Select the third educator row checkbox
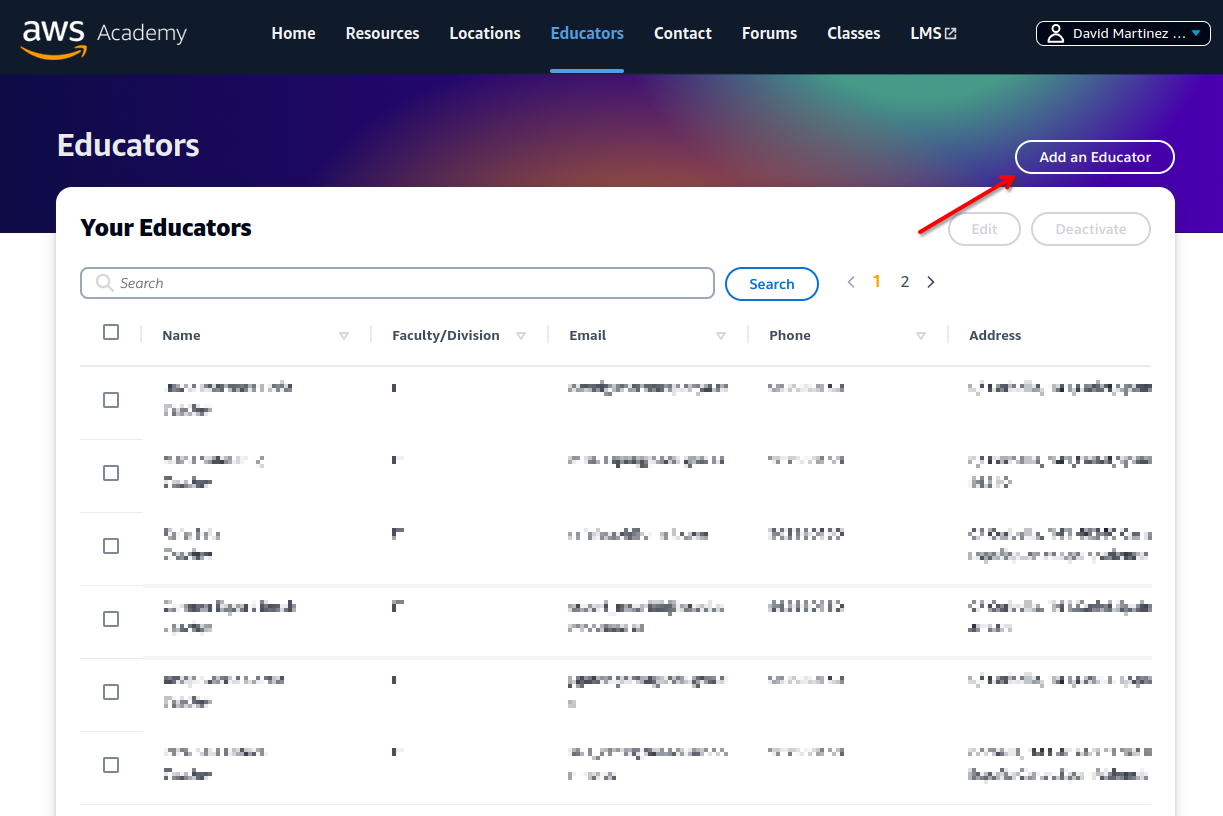The image size is (1223, 816). click(x=111, y=546)
